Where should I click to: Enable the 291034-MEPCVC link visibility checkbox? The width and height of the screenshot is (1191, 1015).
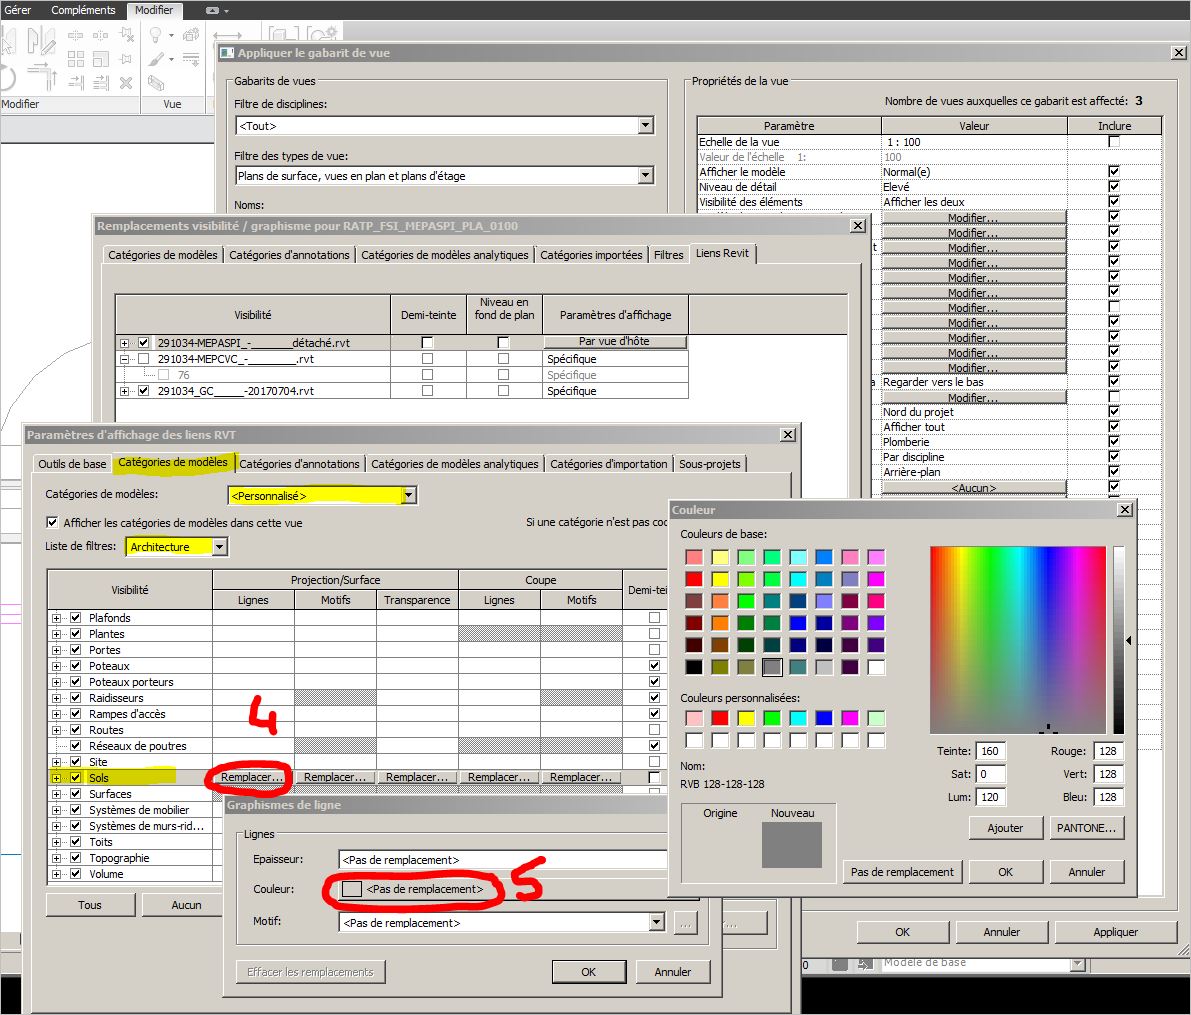(x=143, y=359)
